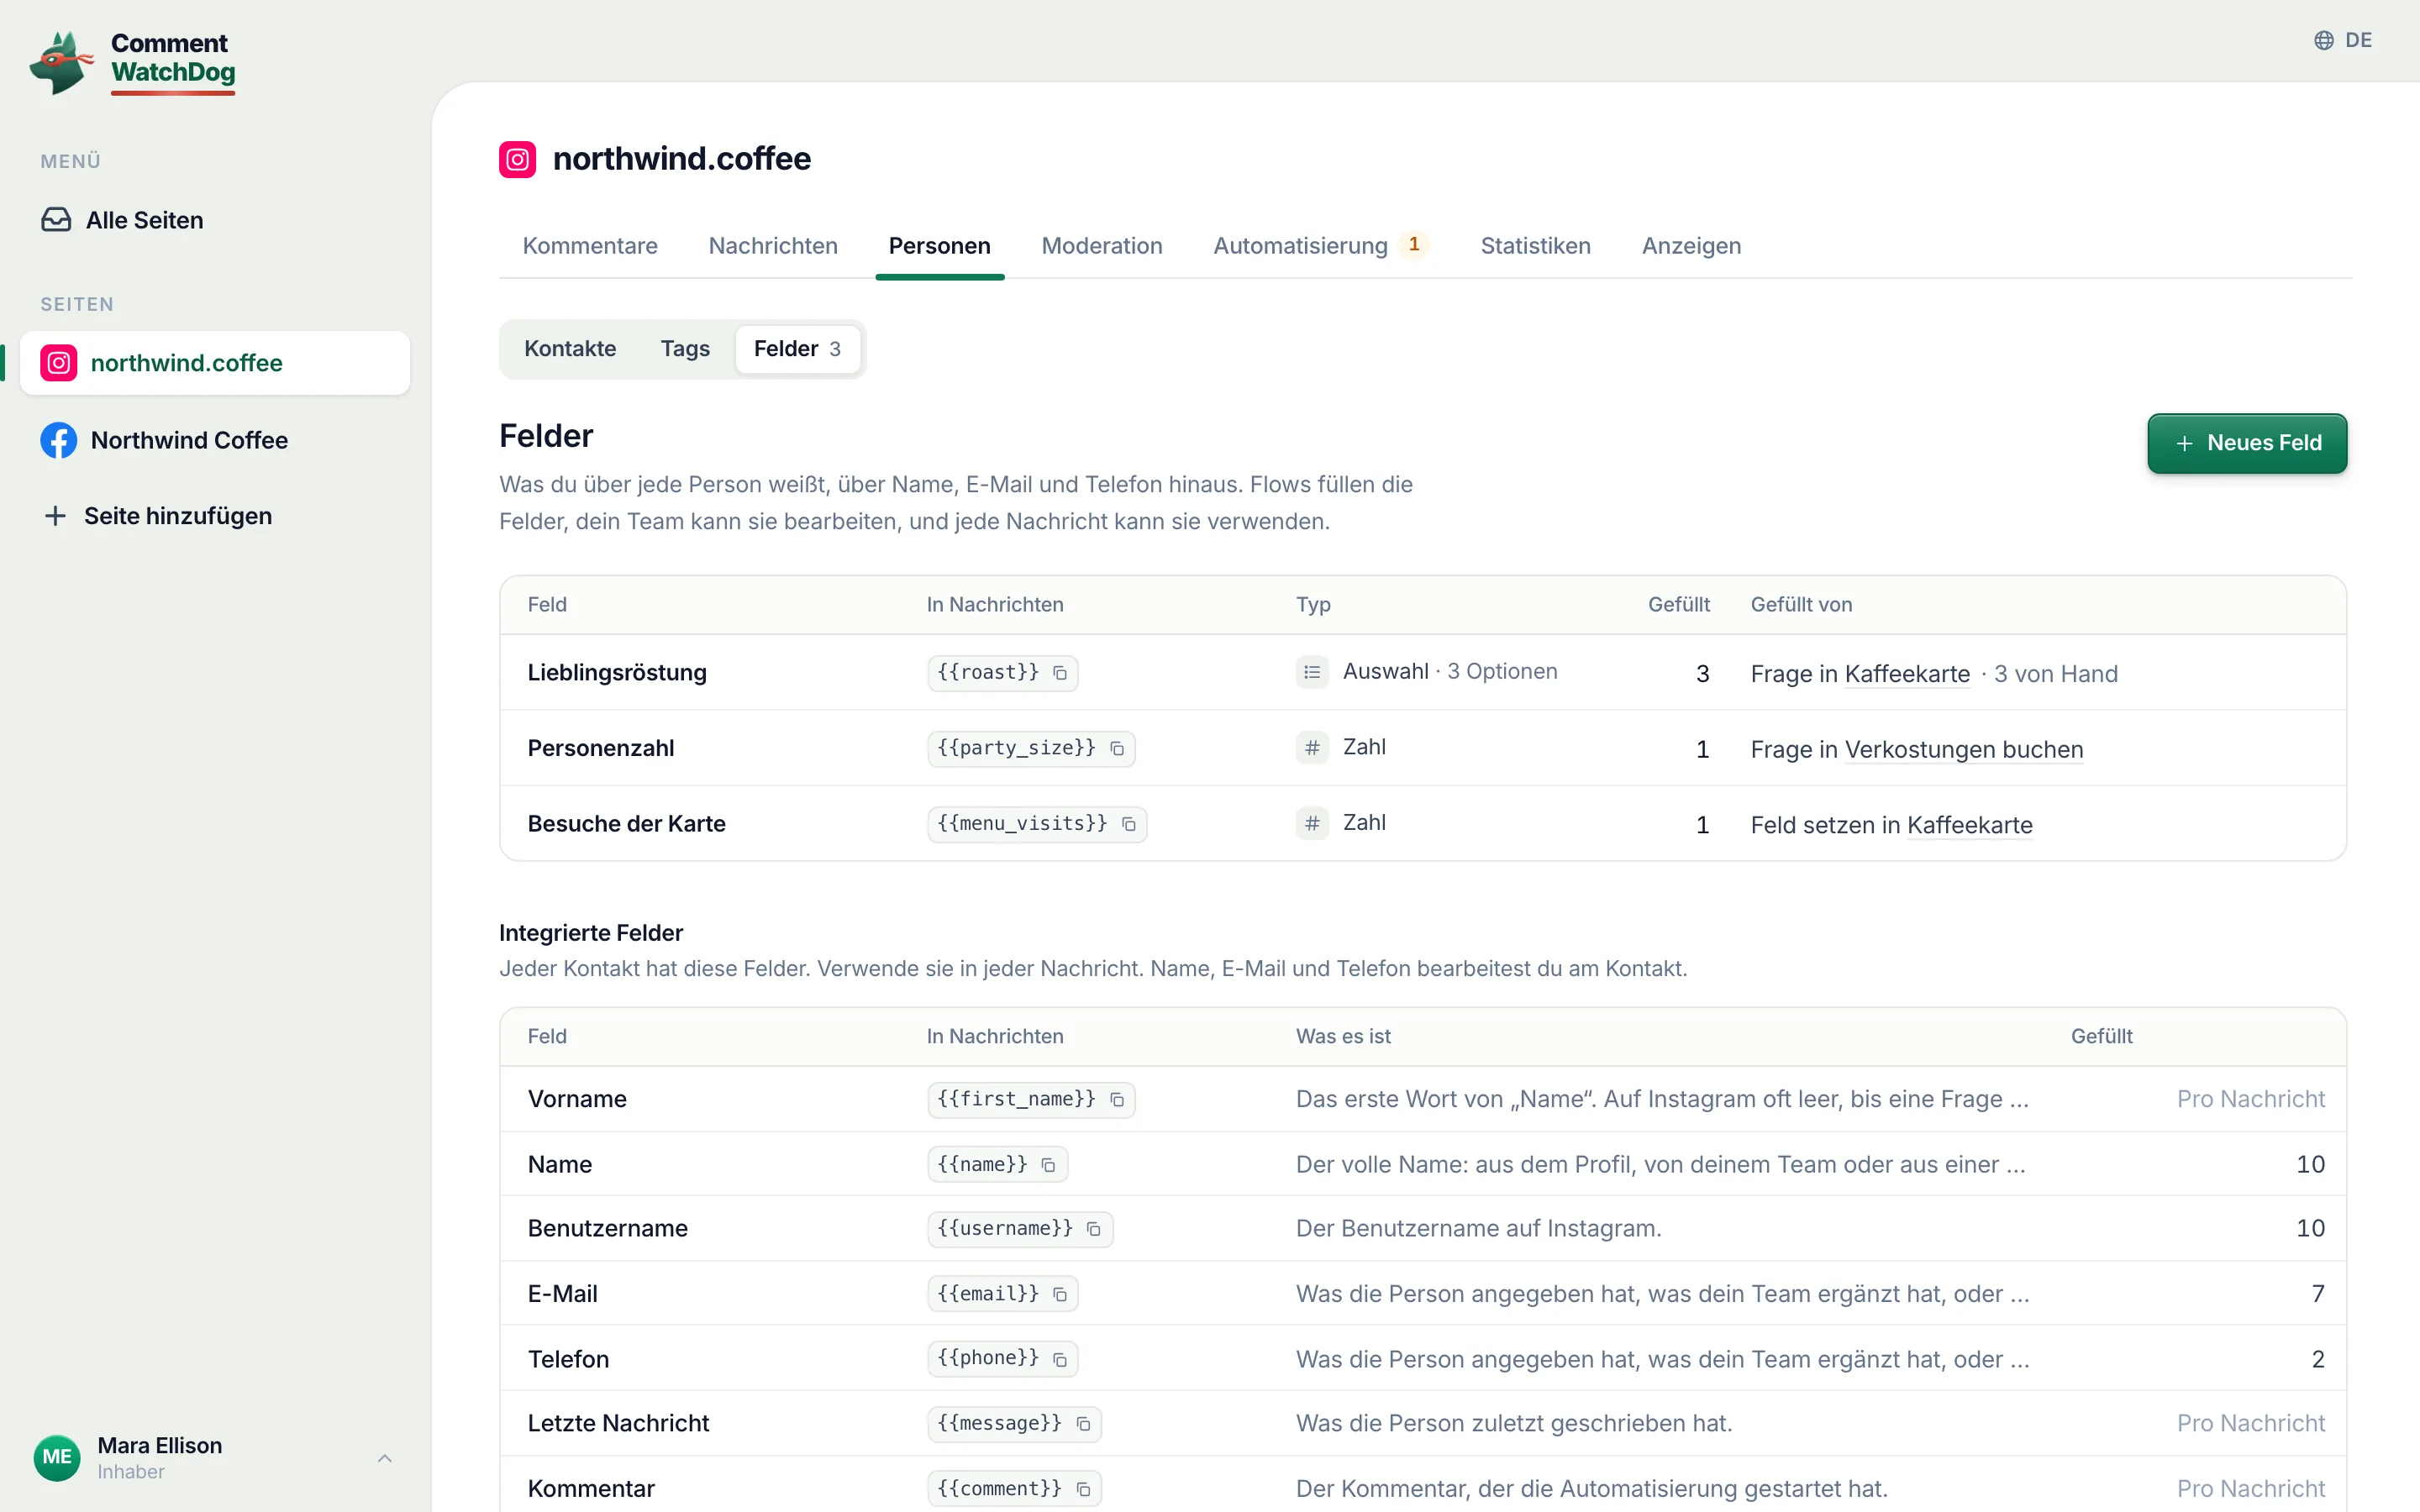Copy the {{comment}} placeholder
This screenshot has height=1512, width=2420.
1083,1489
